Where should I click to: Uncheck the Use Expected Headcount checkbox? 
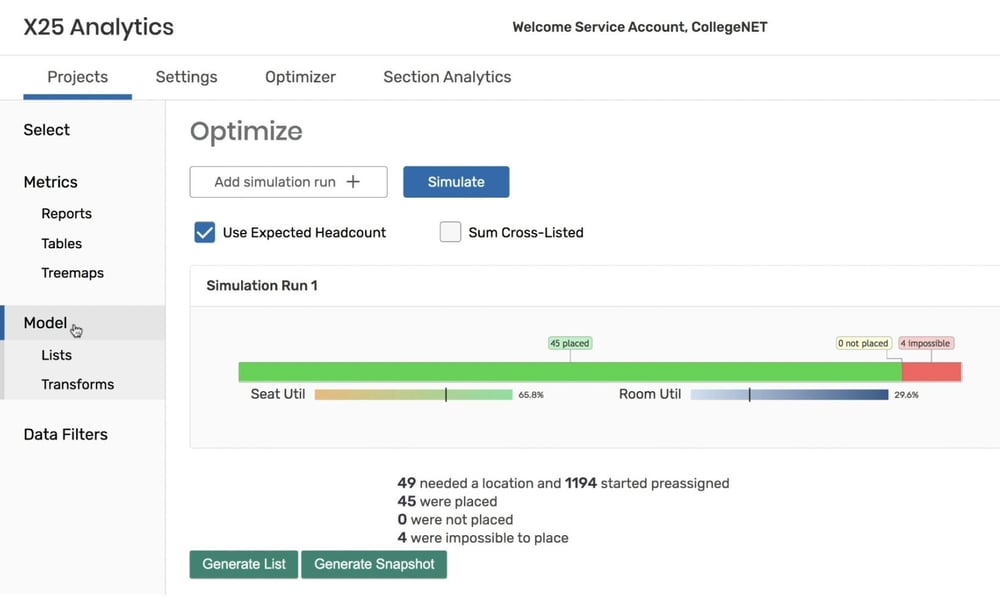pyautogui.click(x=205, y=233)
